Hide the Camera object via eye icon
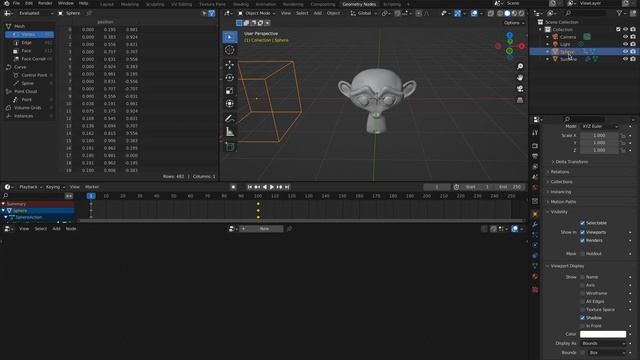This screenshot has width=640, height=360. click(625, 37)
